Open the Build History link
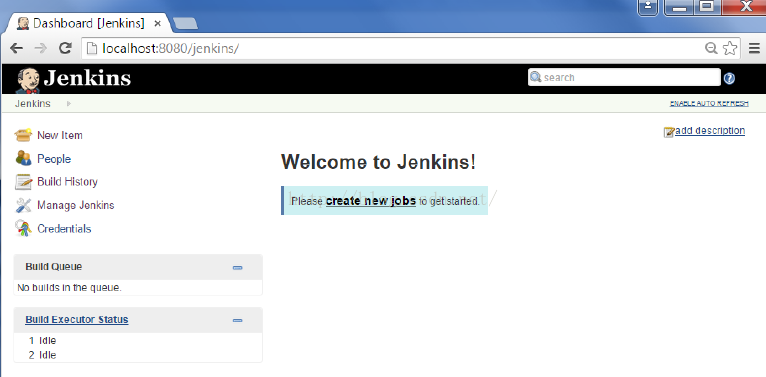This screenshot has height=377, width=766. point(67,182)
